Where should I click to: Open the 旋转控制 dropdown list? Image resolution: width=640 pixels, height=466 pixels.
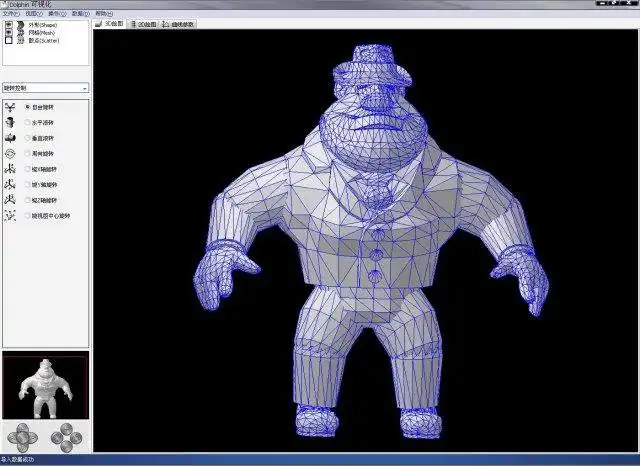[46, 88]
